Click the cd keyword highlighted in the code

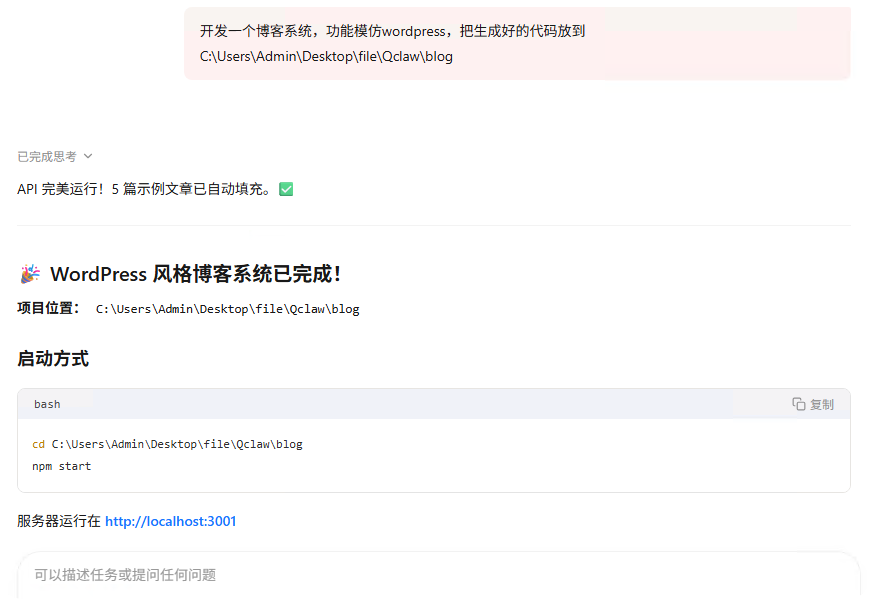[38, 444]
